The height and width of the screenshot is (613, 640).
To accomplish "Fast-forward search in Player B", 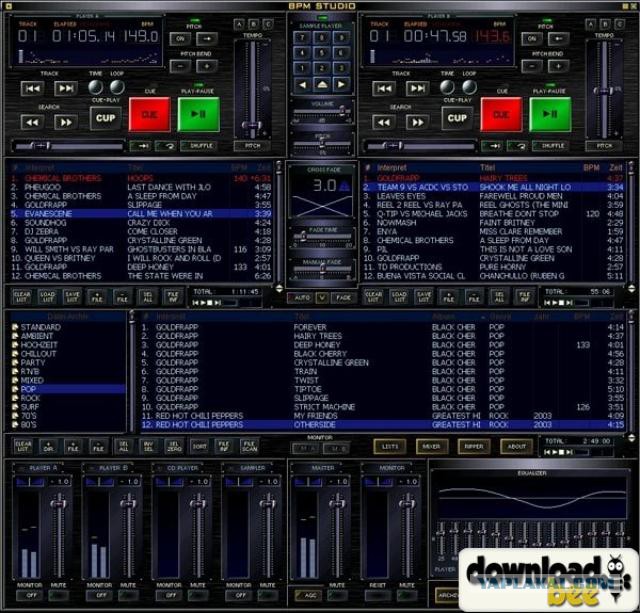I will point(418,122).
